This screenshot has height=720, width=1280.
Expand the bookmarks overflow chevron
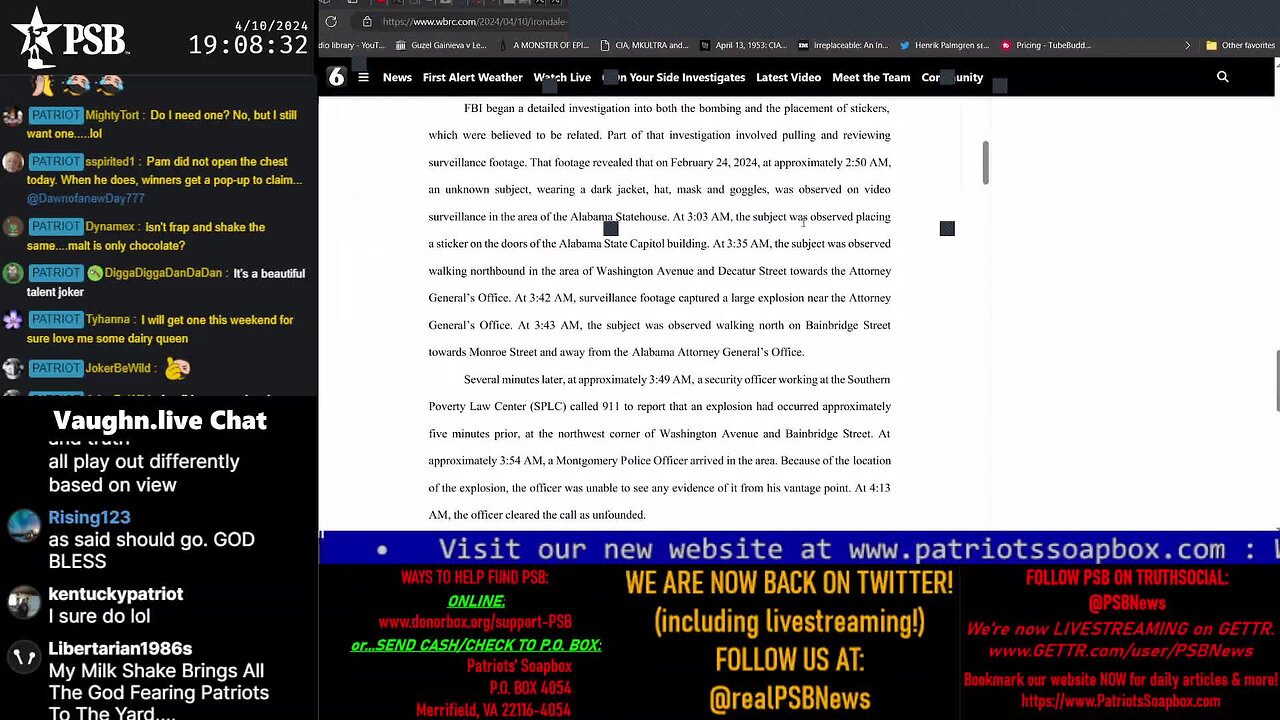[1187, 45]
